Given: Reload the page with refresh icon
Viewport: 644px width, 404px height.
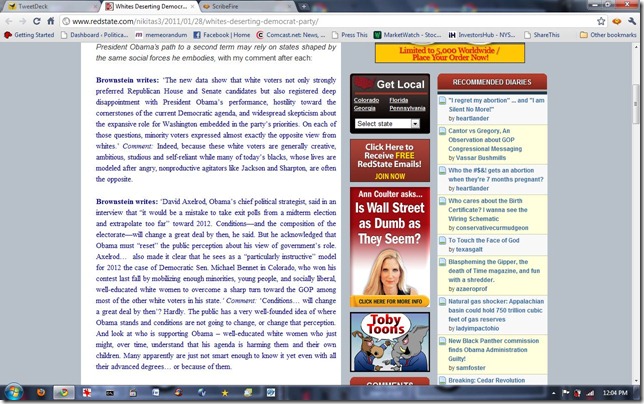Looking at the screenshot, I should coord(37,21).
